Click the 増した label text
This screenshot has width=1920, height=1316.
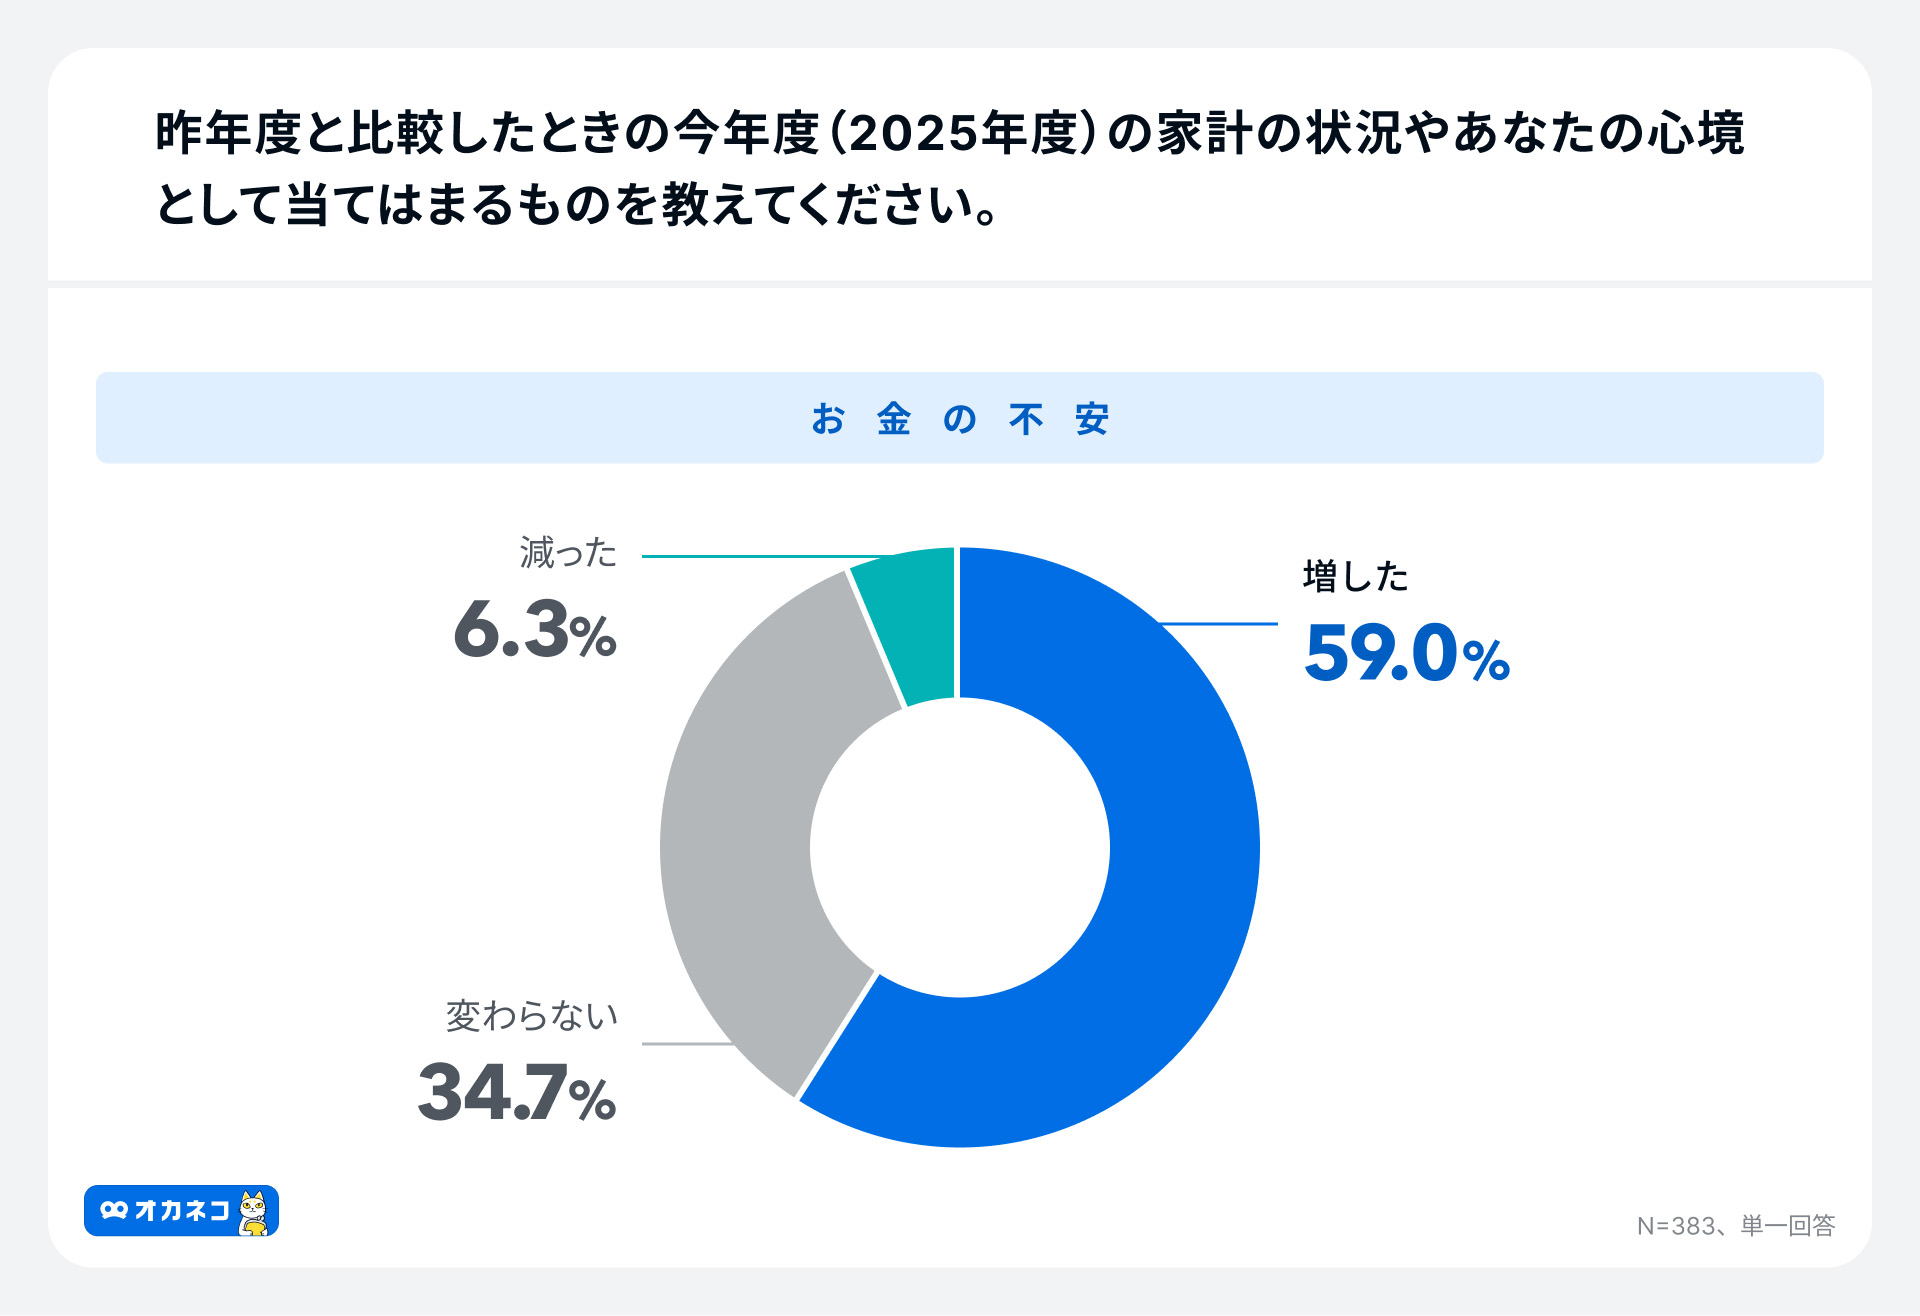click(x=1355, y=577)
